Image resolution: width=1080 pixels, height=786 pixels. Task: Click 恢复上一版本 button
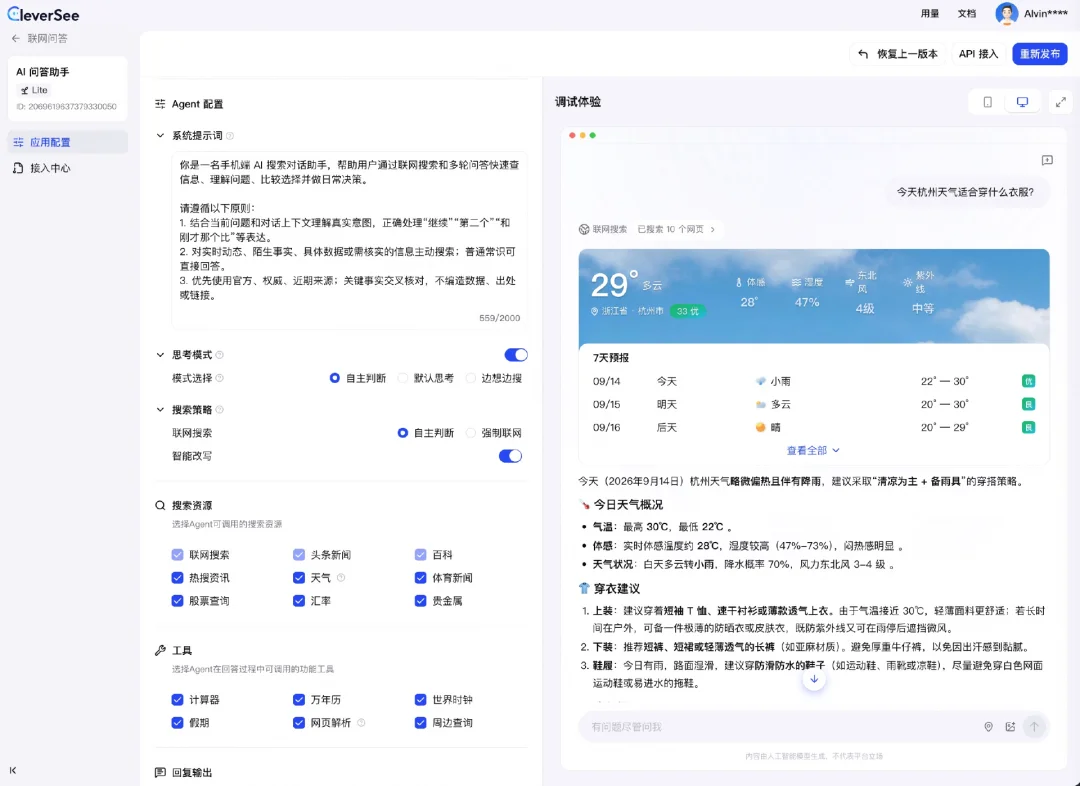tap(897, 54)
